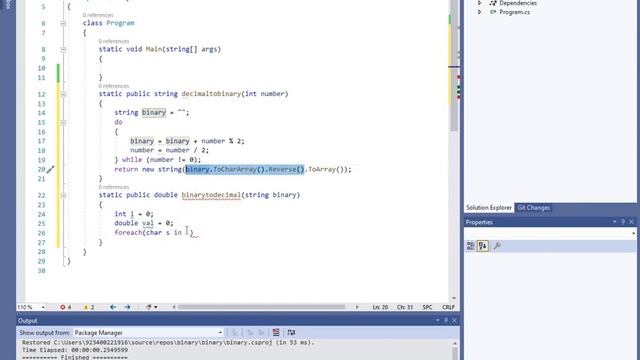Click the Ch: 31 column indicator
640x360 pixels.
[x=404, y=307]
